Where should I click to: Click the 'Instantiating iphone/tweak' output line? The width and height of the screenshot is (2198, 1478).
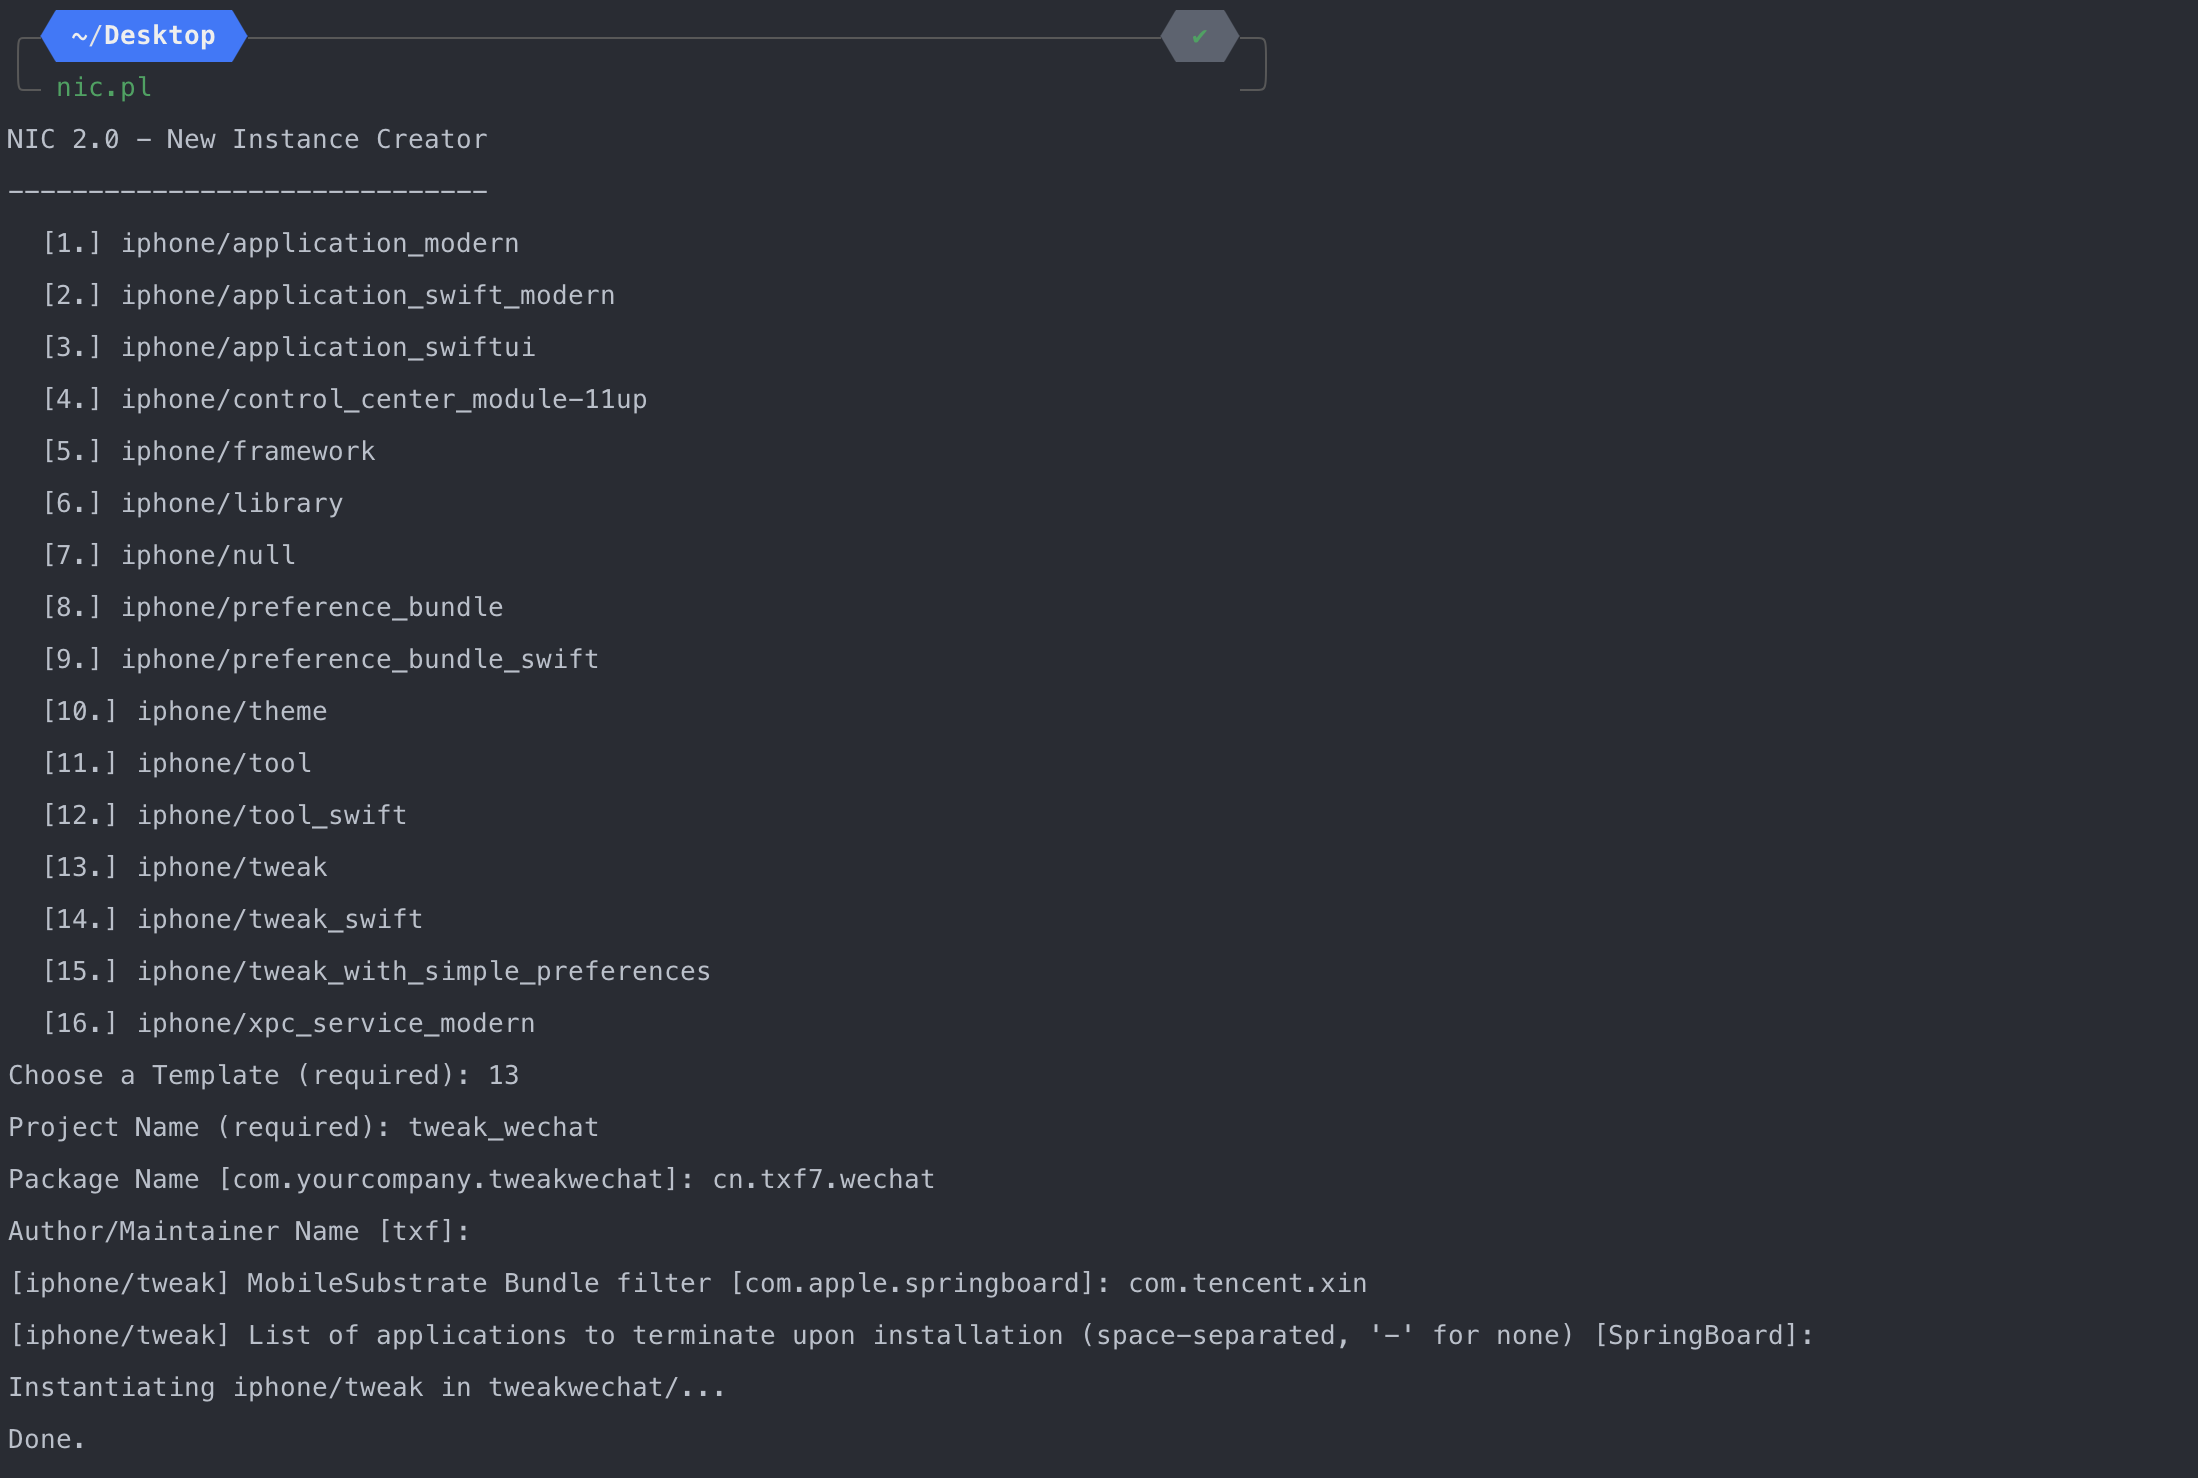click(367, 1387)
